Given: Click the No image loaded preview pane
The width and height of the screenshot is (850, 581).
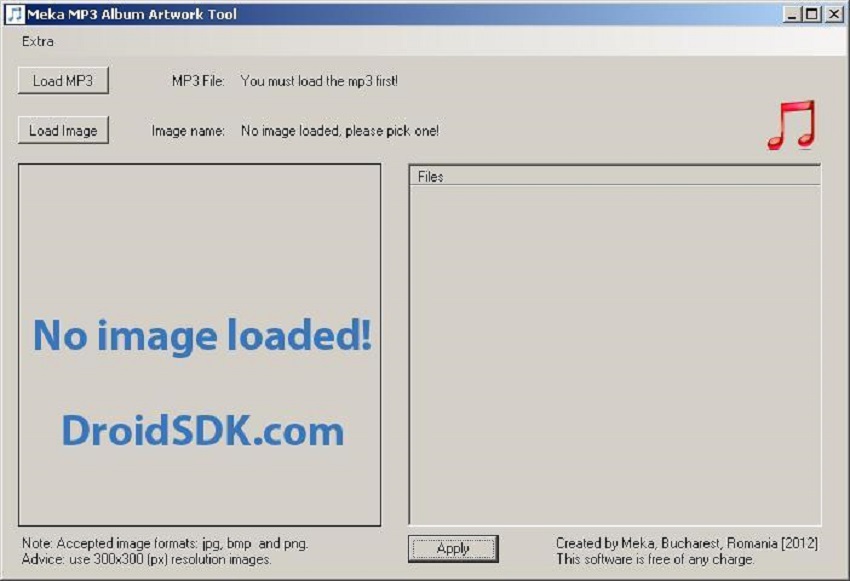Looking at the screenshot, I should pyautogui.click(x=199, y=345).
